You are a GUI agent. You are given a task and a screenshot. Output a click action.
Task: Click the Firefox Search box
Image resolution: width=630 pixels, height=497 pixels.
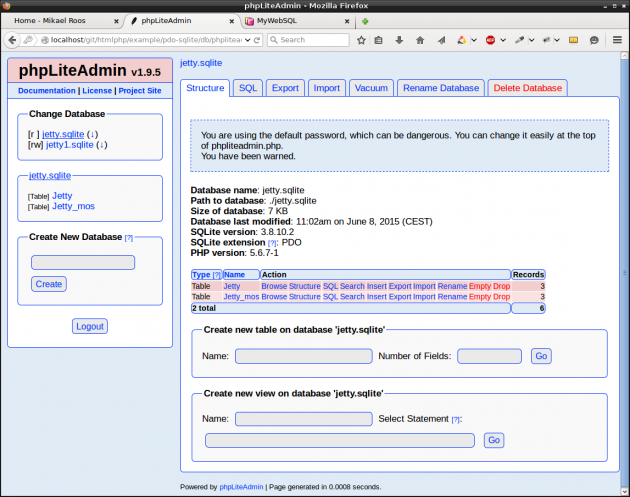(308, 40)
